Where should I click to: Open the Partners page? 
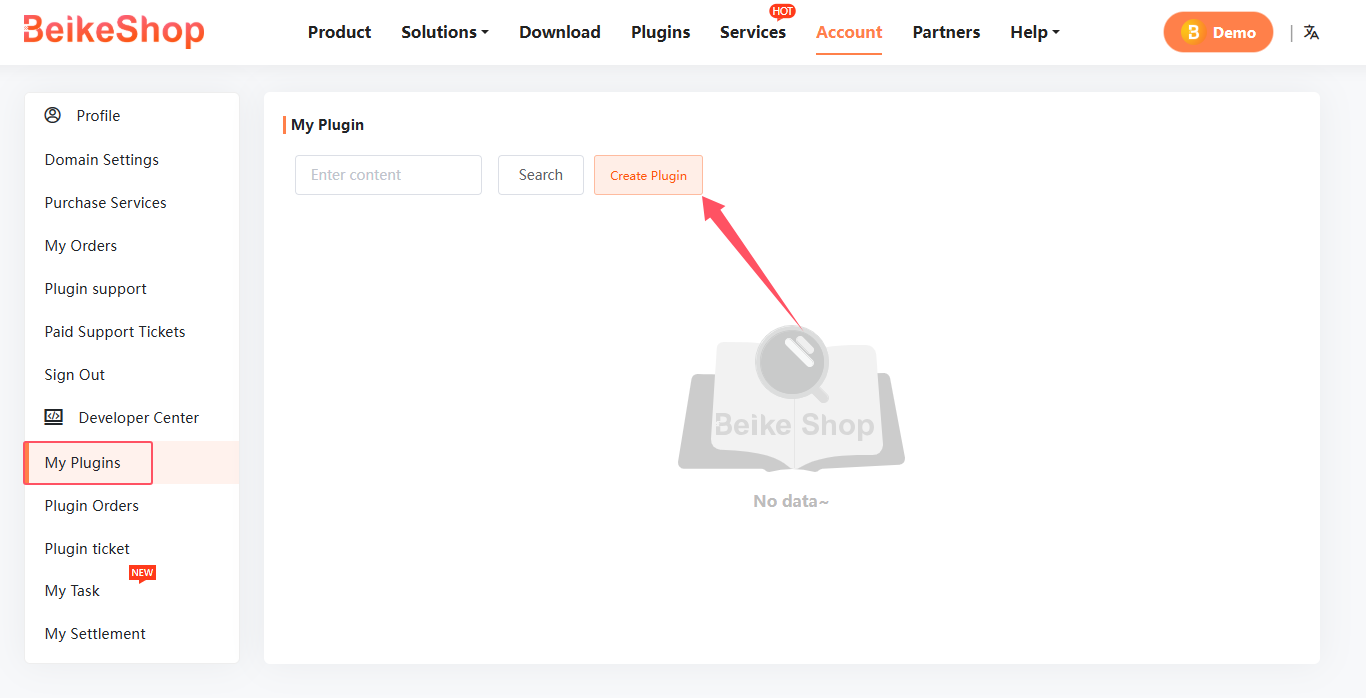(x=946, y=32)
